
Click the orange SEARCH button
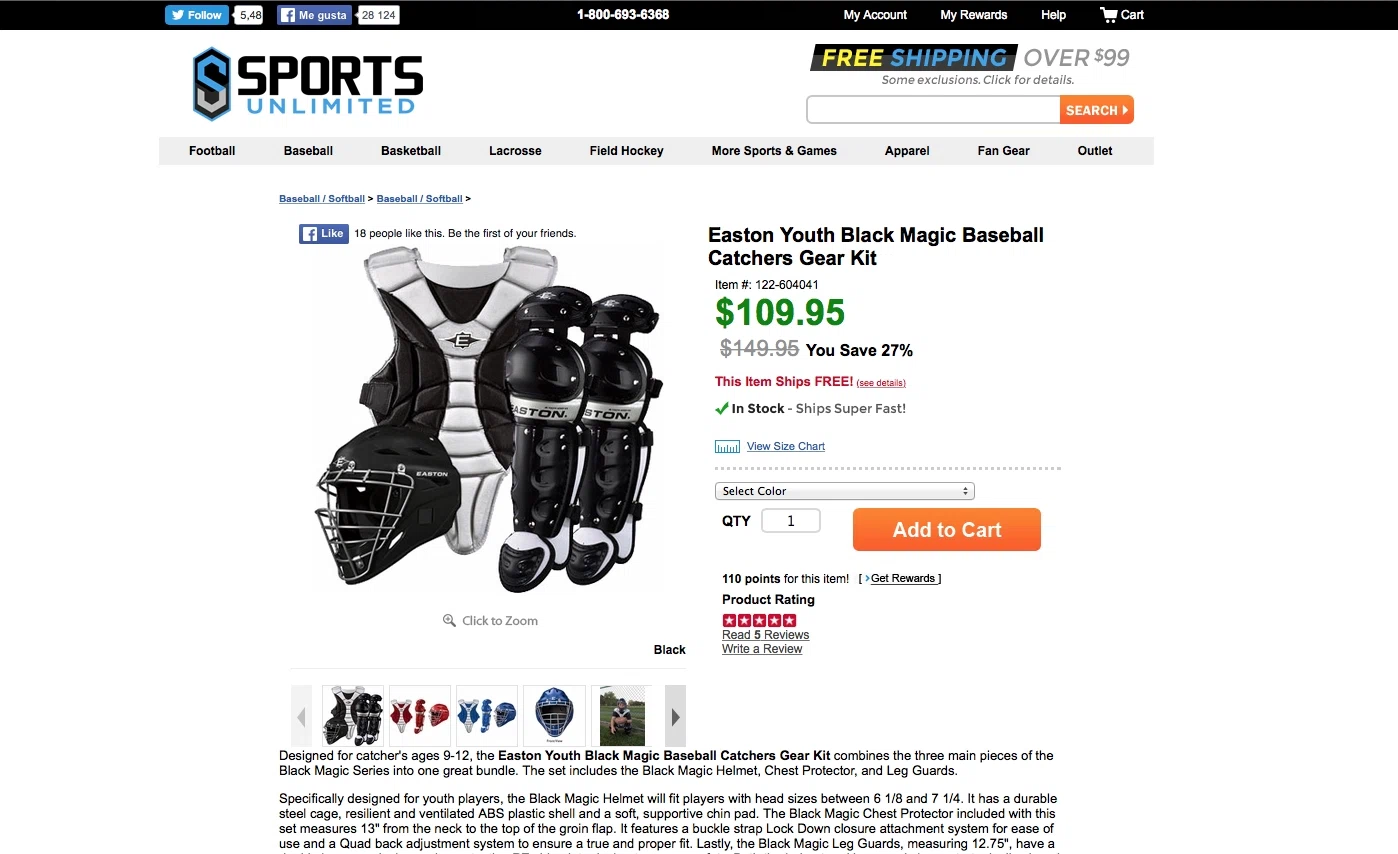pyautogui.click(x=1097, y=110)
